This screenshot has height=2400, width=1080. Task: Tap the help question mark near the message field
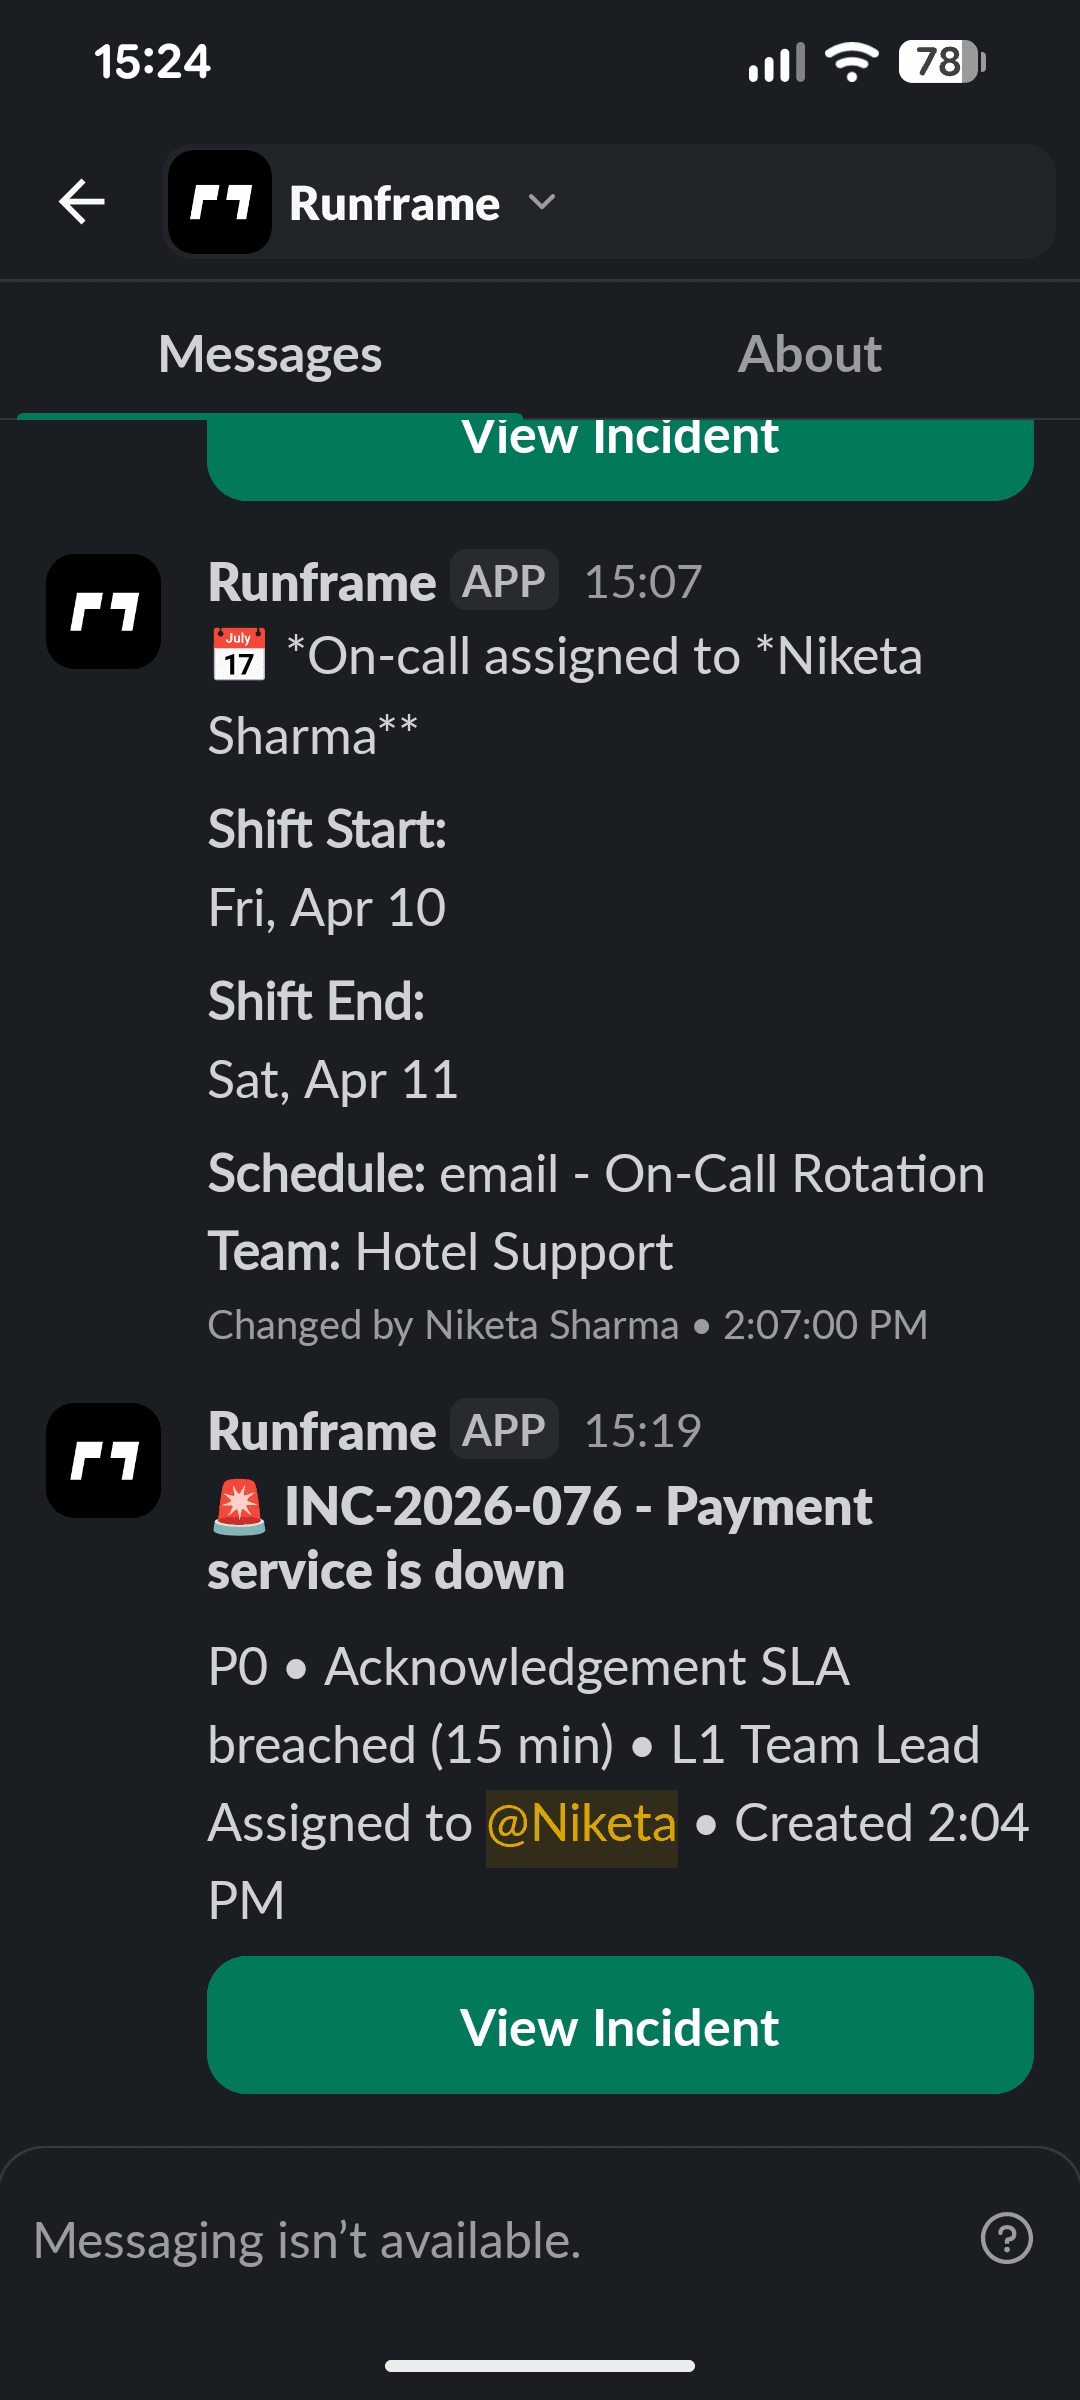[x=1008, y=2240]
